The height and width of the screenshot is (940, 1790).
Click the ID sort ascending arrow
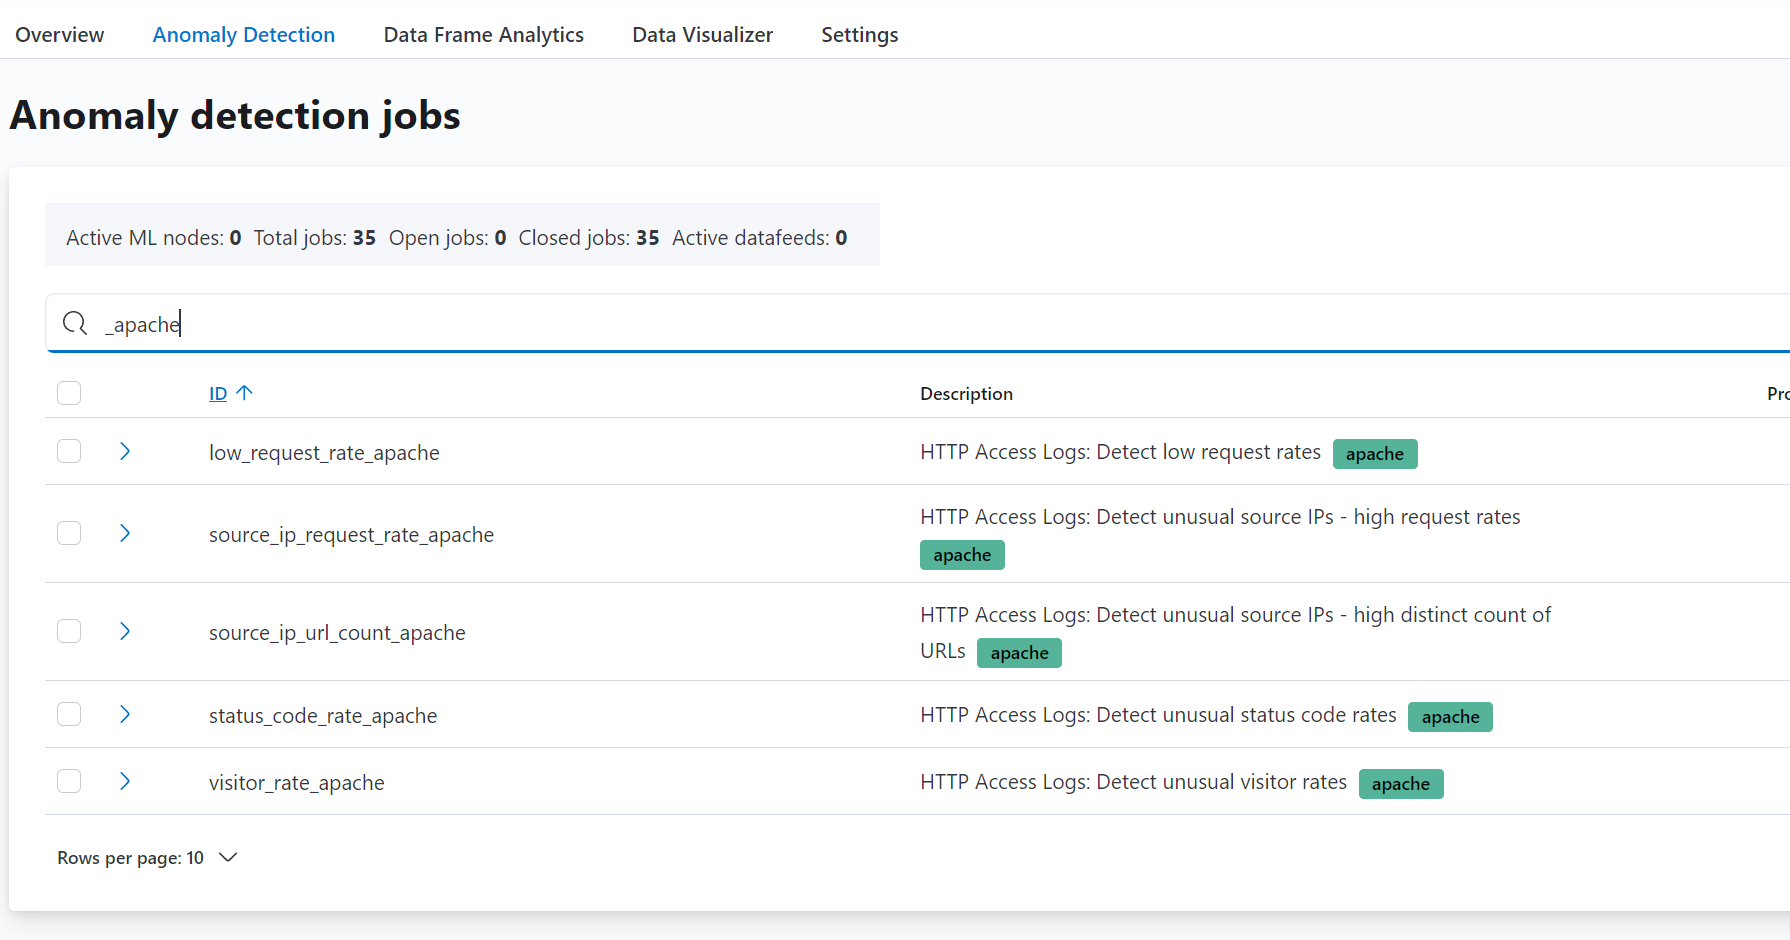245,393
